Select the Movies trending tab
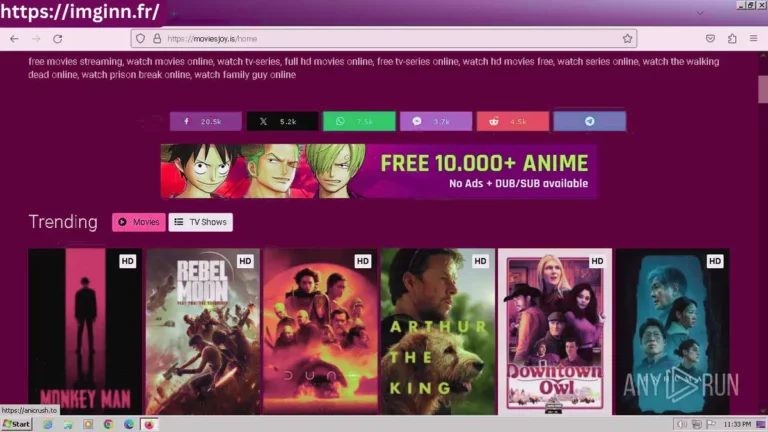Screen dimensions: 768x432 coord(139,222)
